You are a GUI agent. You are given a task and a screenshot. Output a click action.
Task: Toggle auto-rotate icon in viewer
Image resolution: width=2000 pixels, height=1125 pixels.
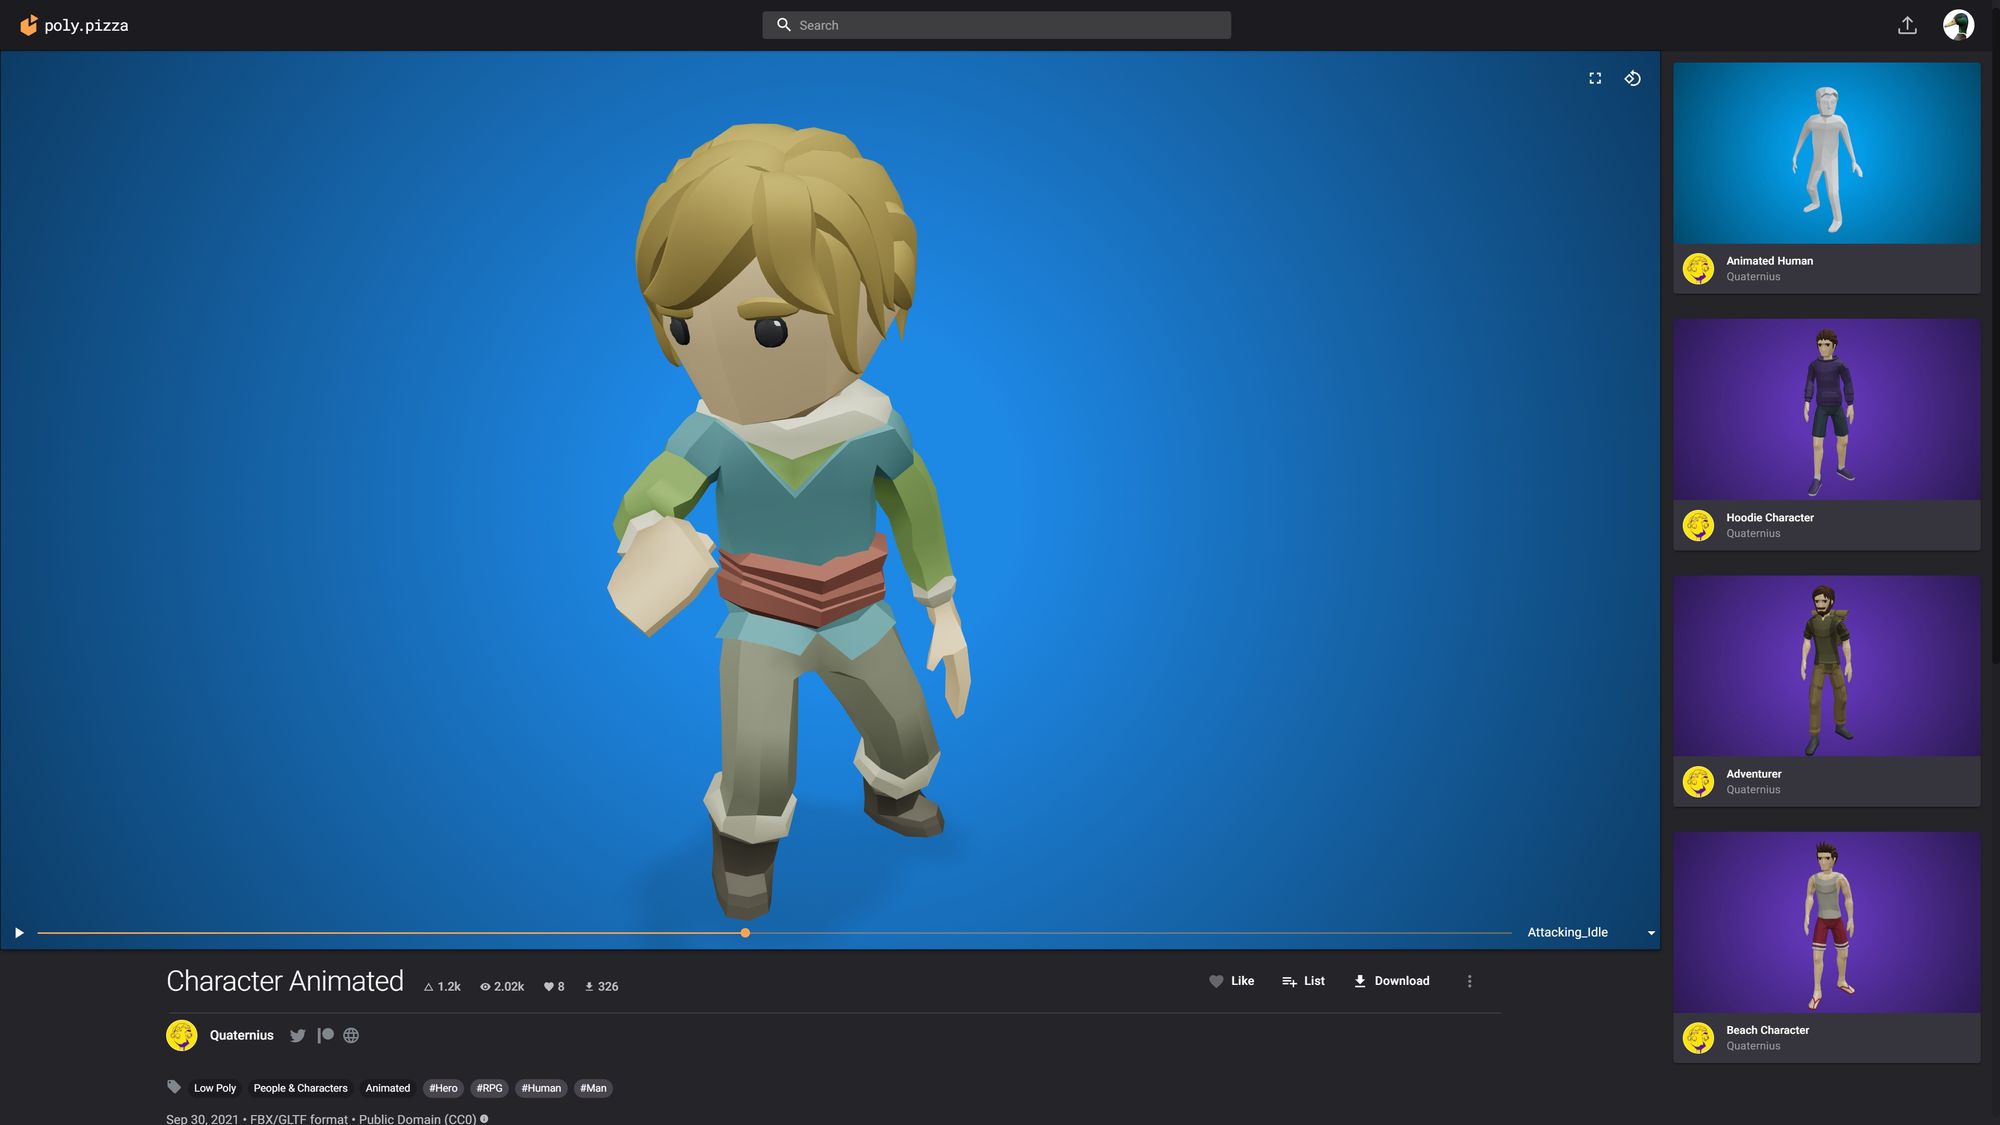click(x=1632, y=78)
